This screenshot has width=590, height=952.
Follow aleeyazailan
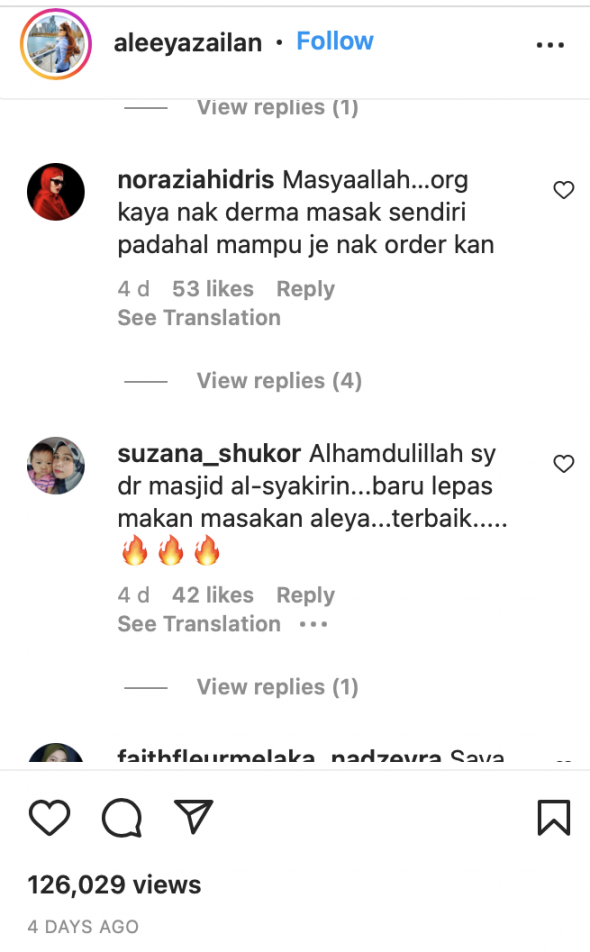334,41
